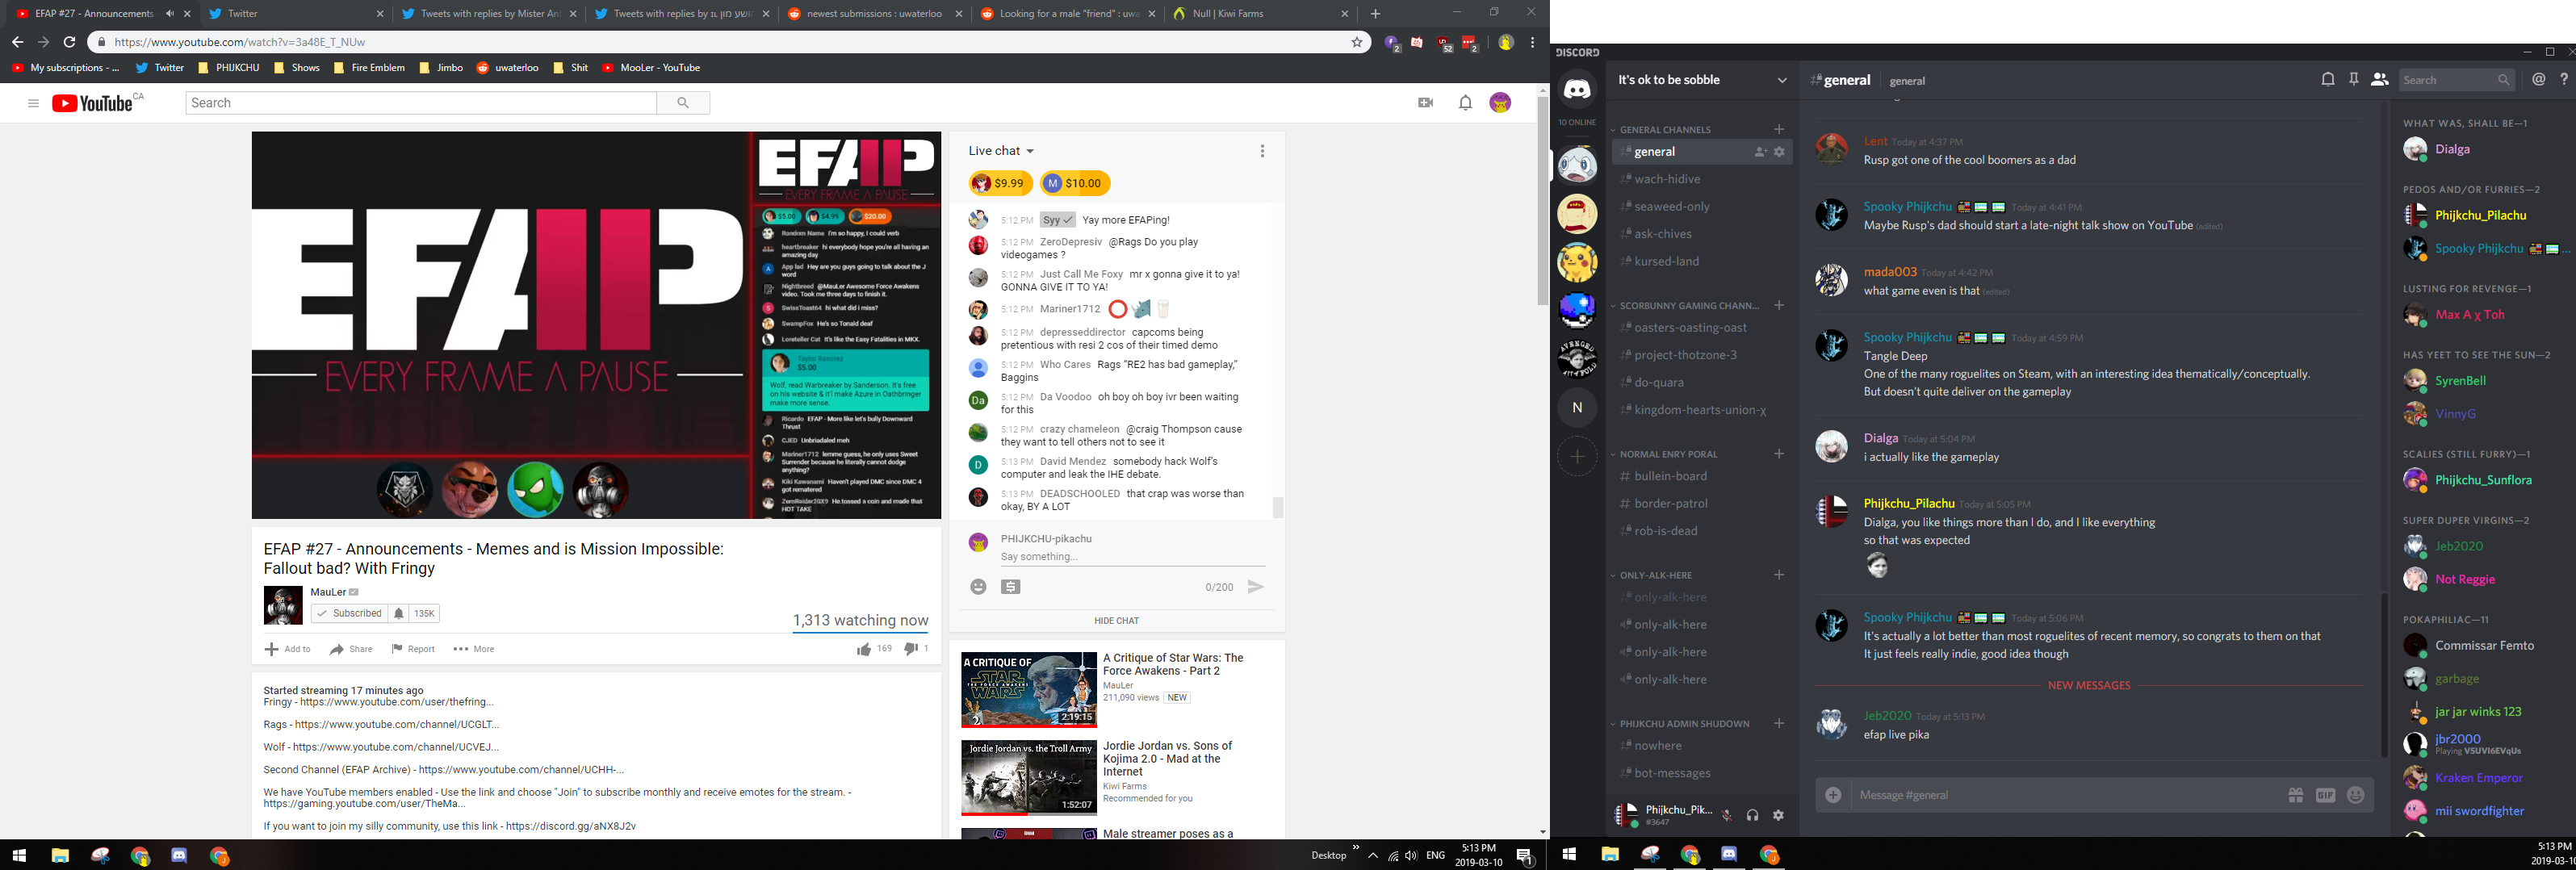
Task: Click HIDE CHAT below live chat
Action: [1116, 621]
